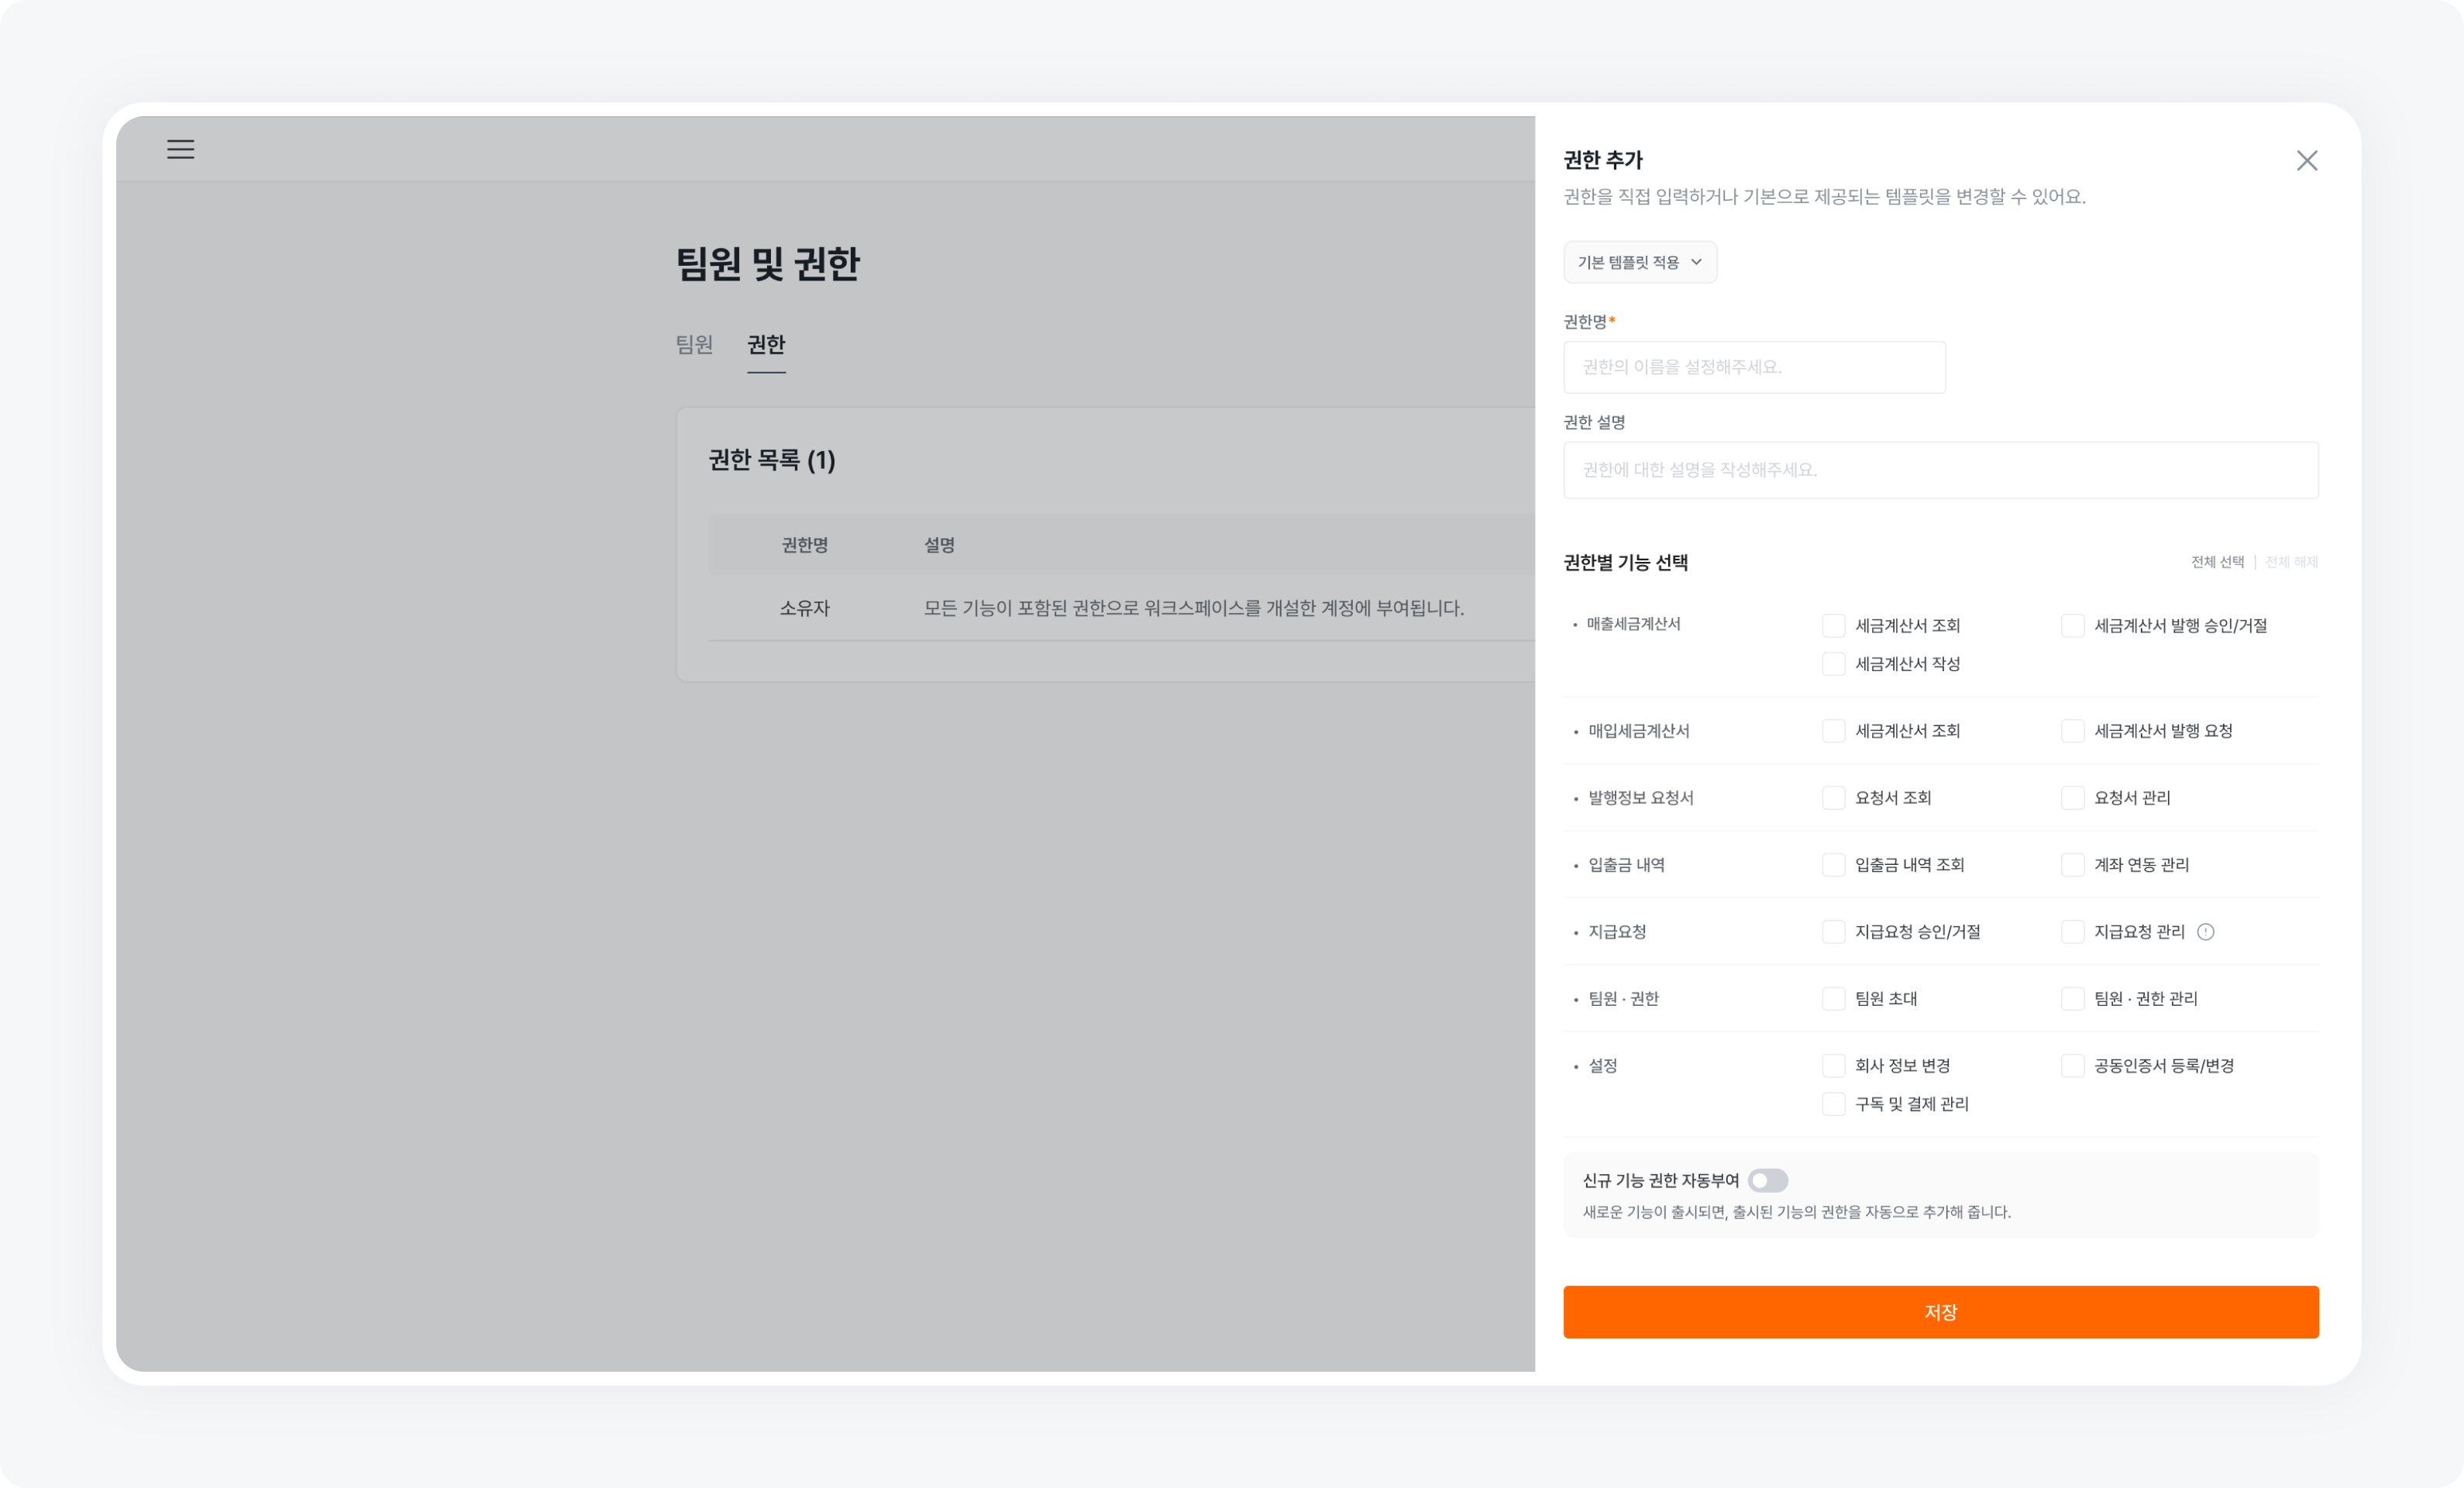
Task: Enable 구독 및 결제 관리 checkbox
Action: pos(1833,1104)
